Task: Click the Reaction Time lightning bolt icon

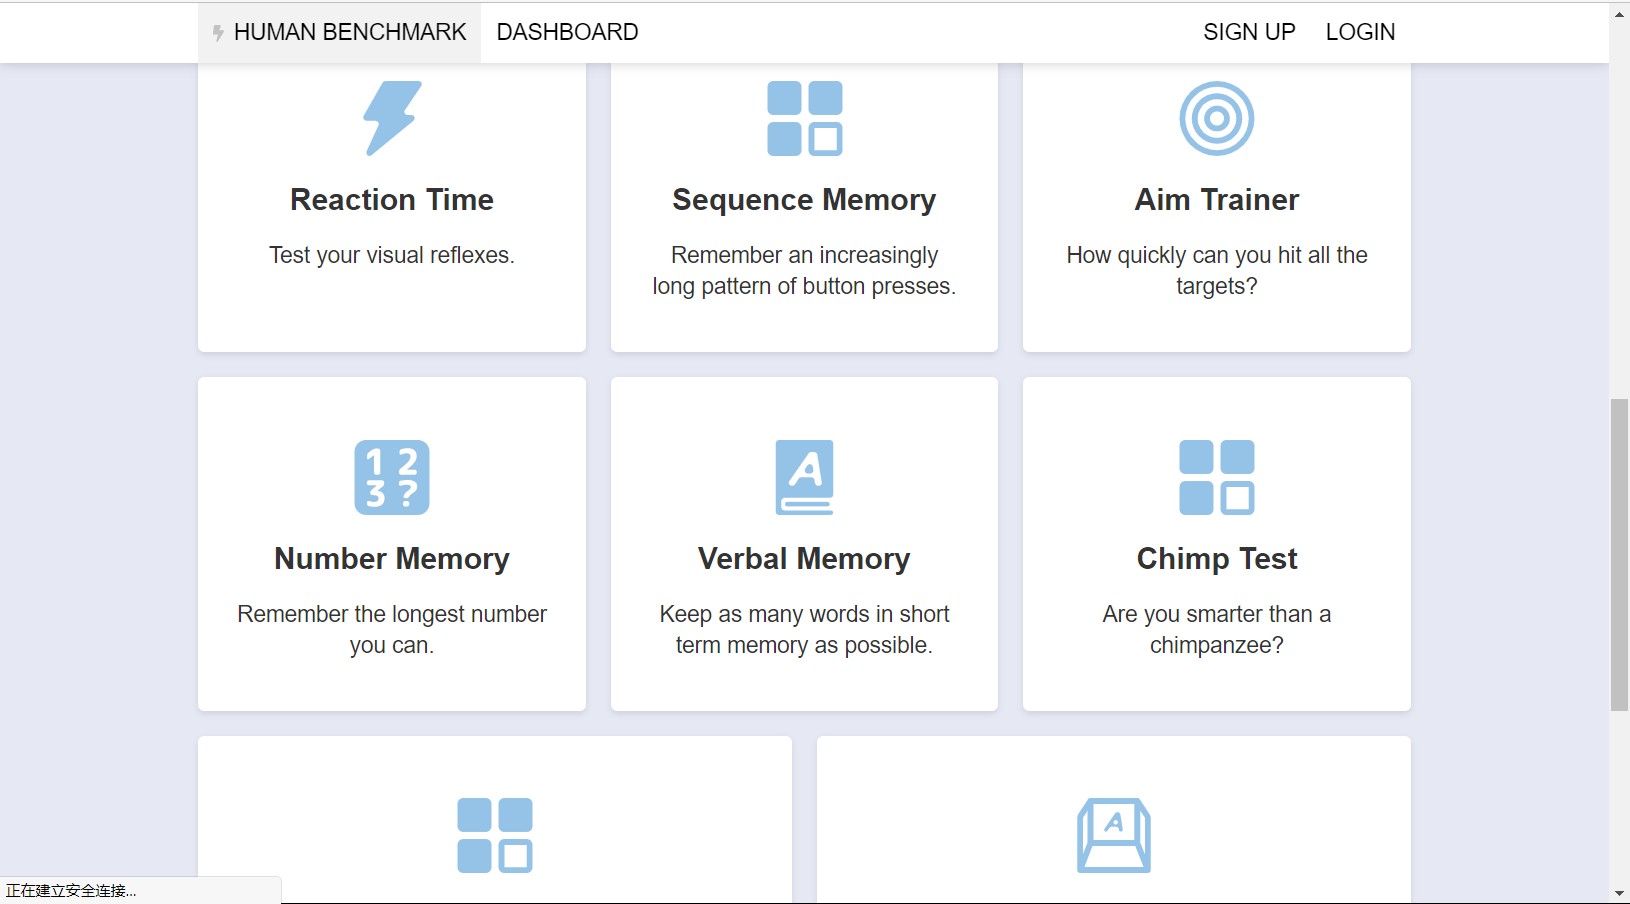Action: tap(392, 118)
